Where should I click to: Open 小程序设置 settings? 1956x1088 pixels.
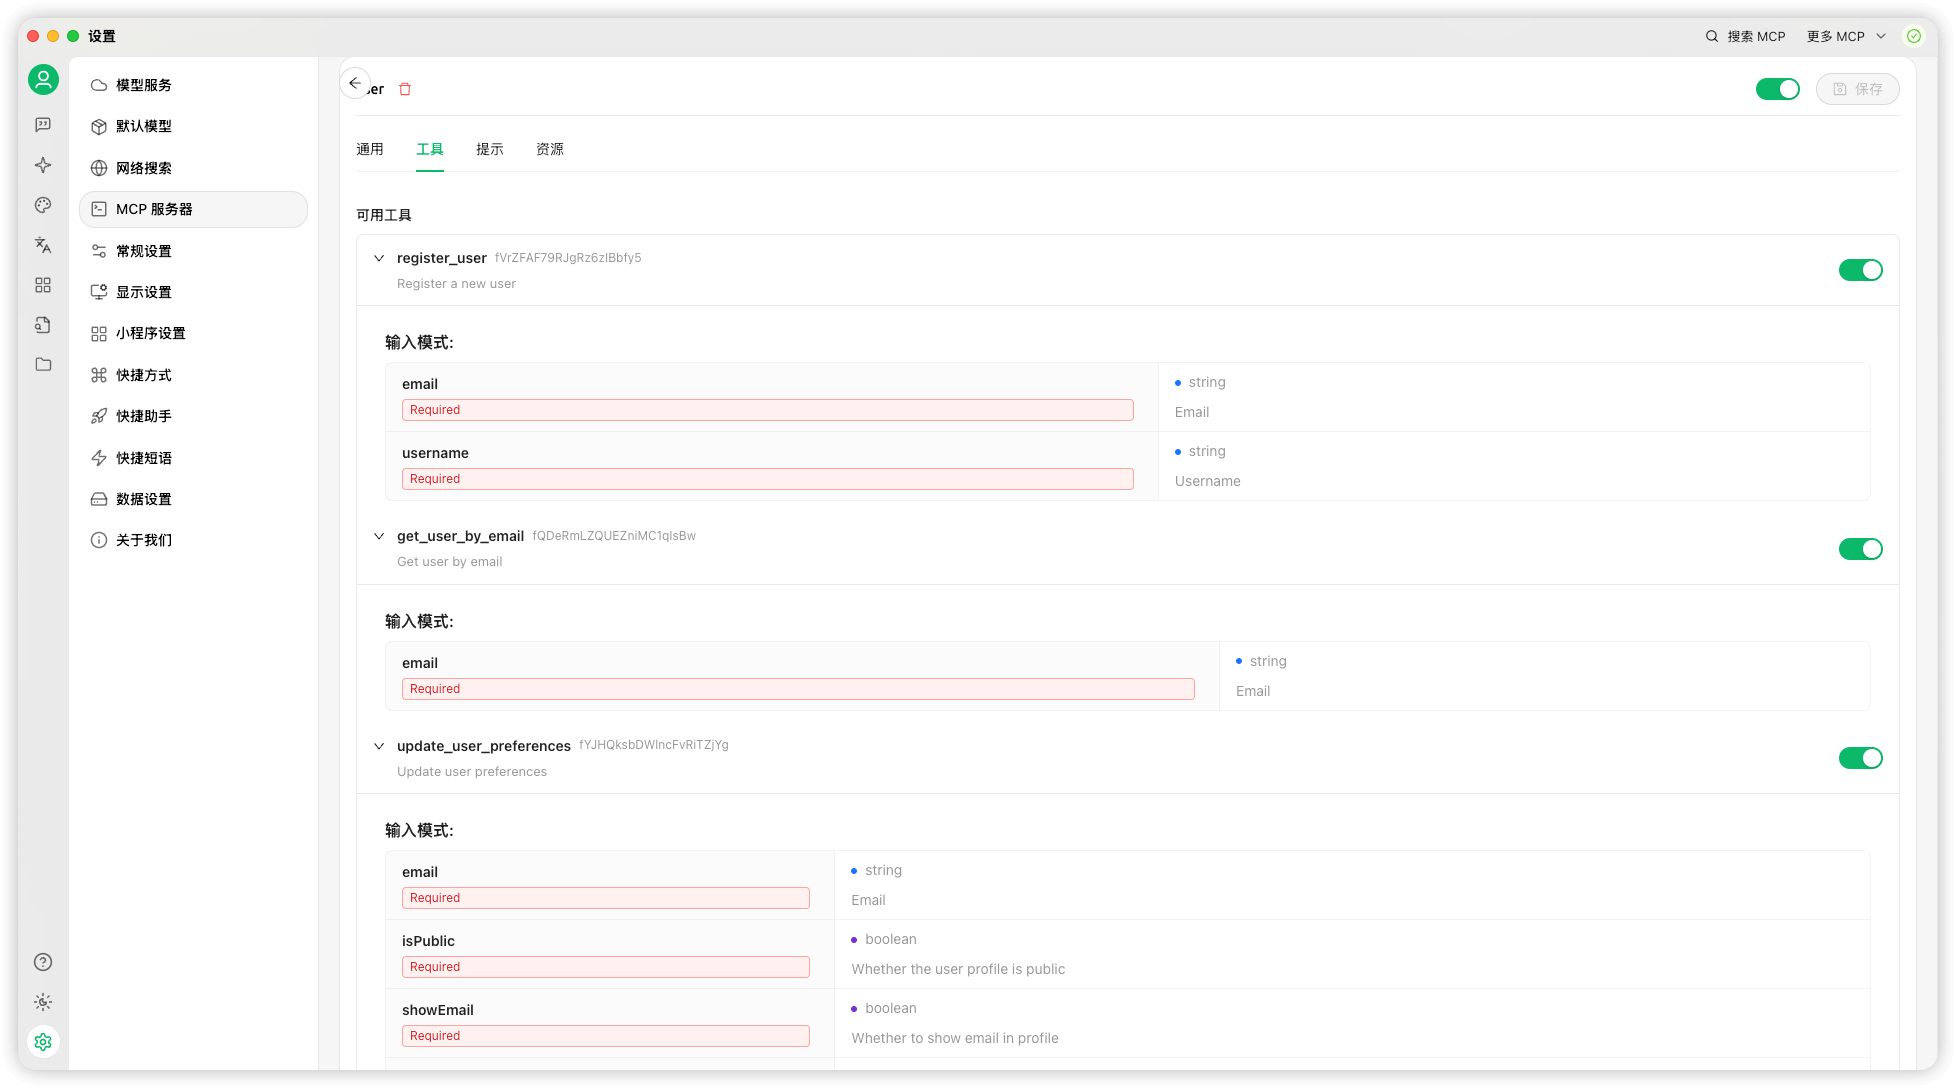click(193, 333)
